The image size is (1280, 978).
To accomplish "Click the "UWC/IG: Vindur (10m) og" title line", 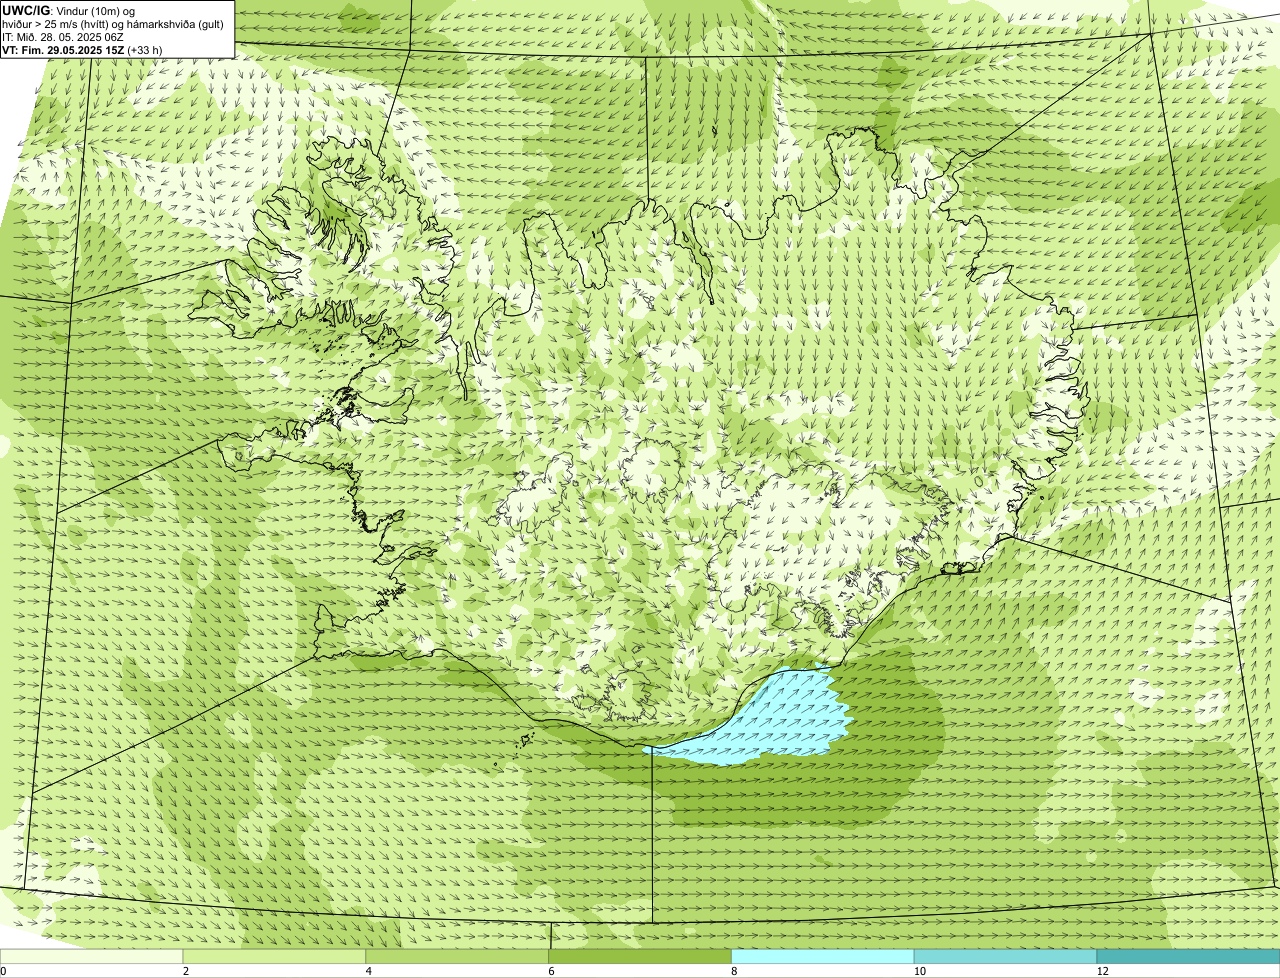I will coord(69,10).
